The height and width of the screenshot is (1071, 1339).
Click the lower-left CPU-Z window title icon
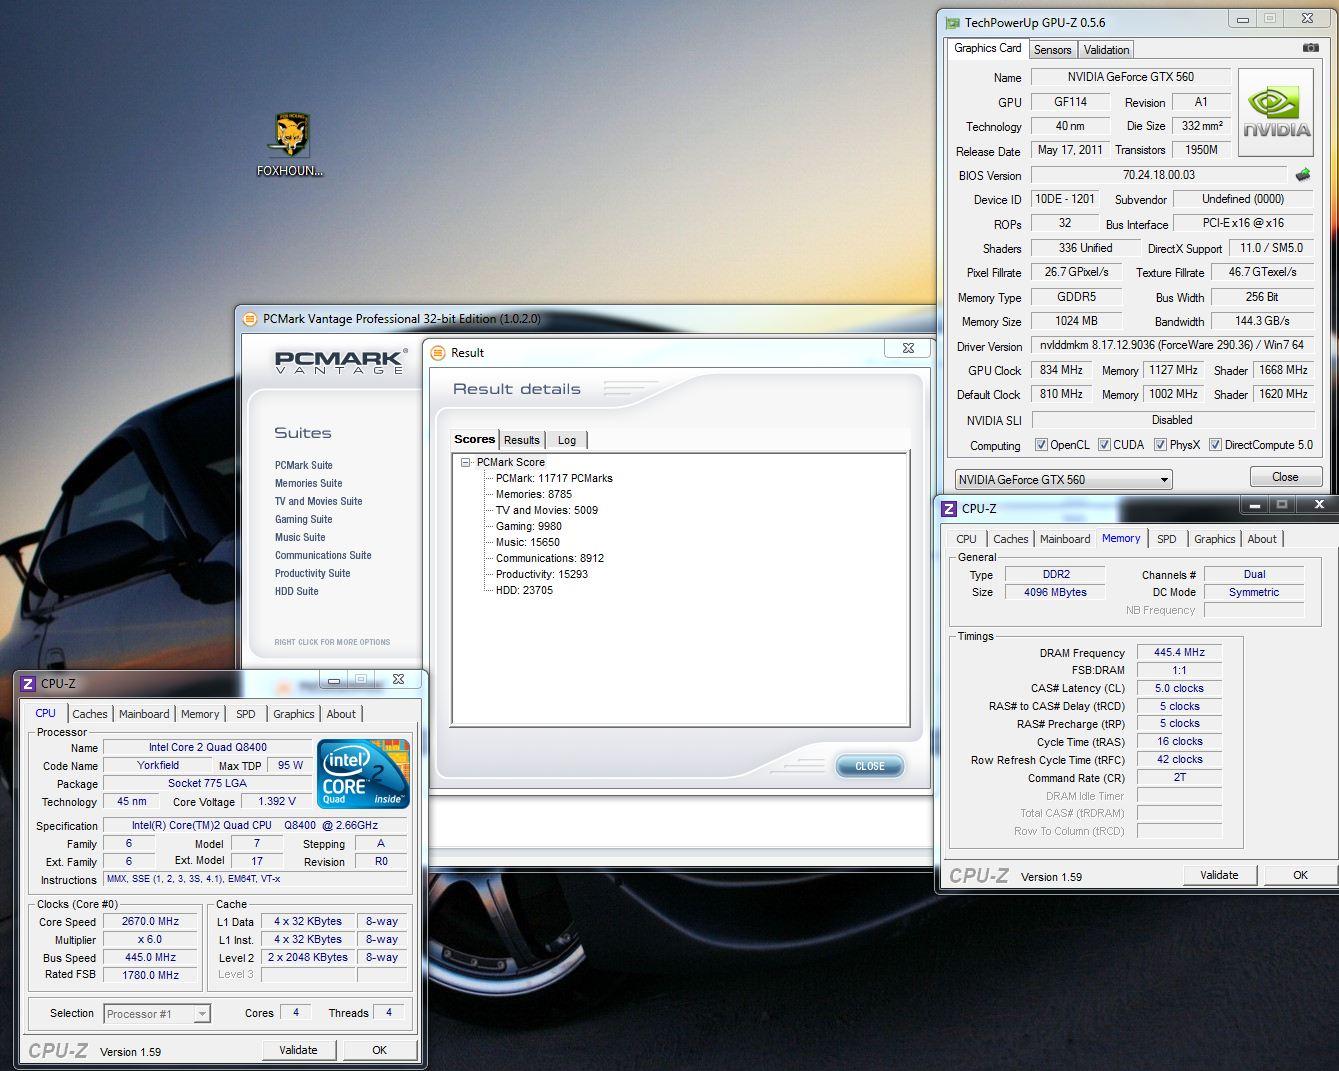(x=28, y=684)
